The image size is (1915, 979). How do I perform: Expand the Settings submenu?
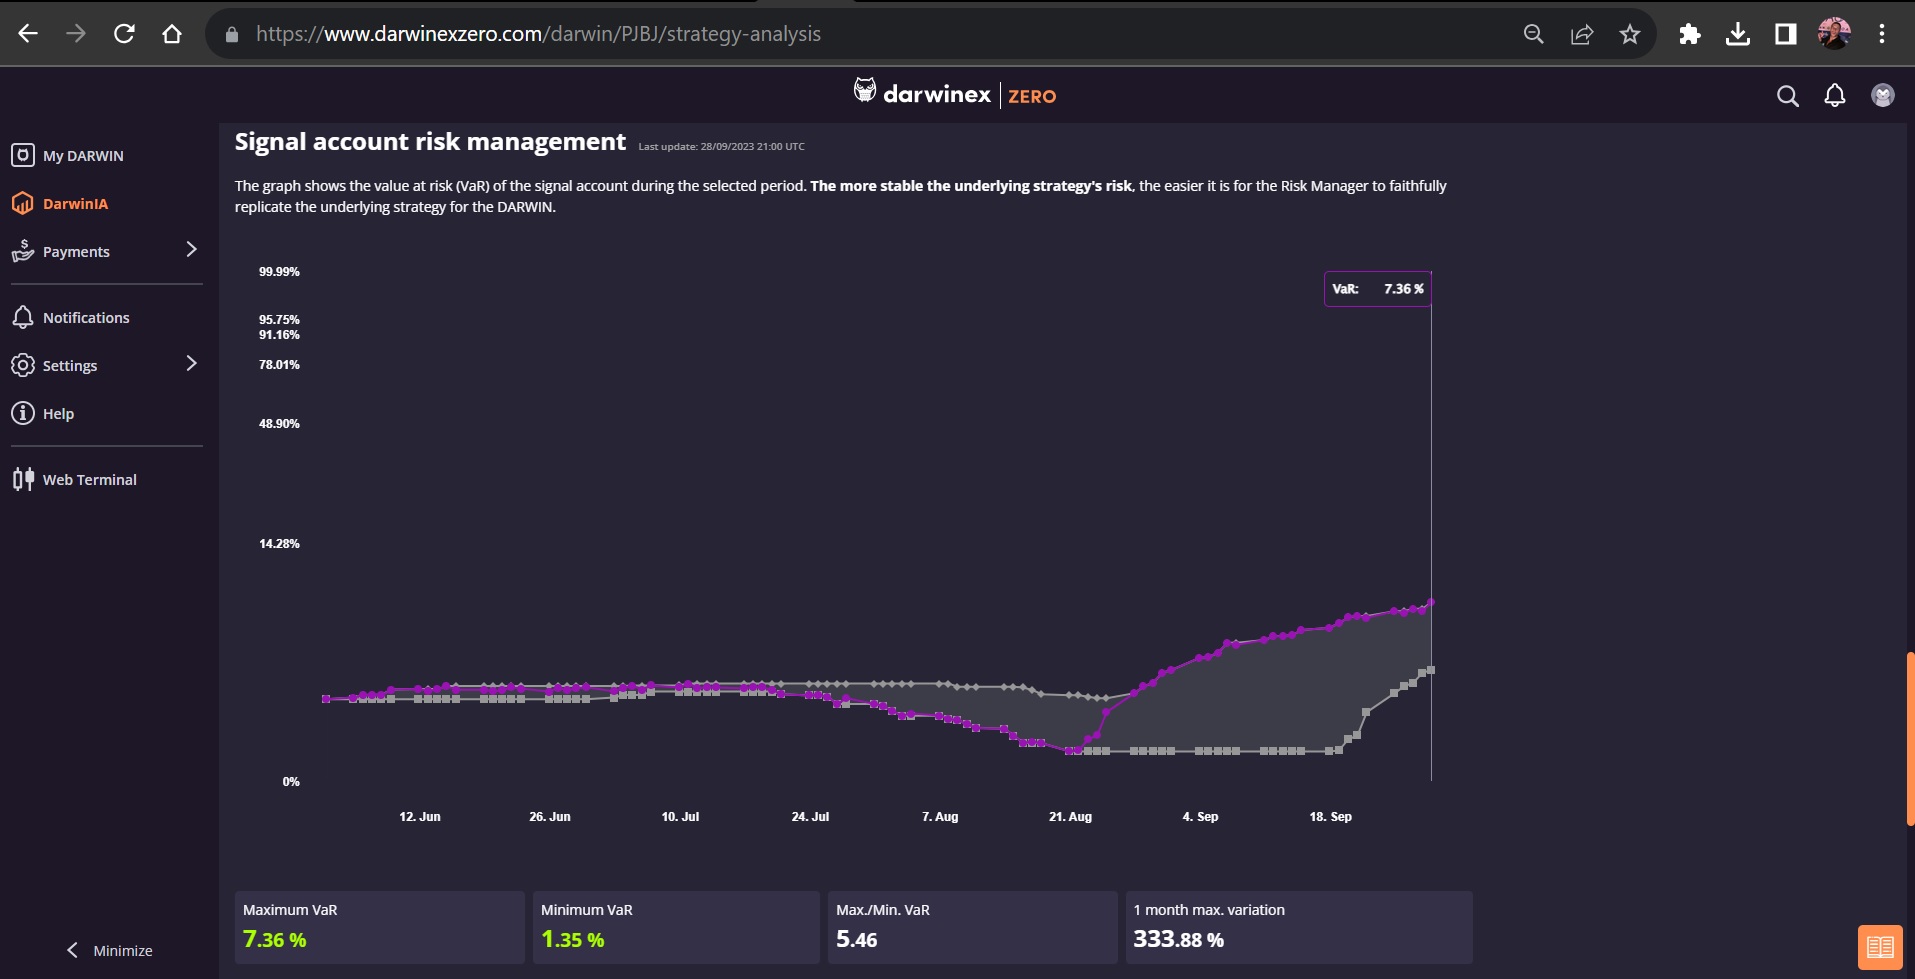click(191, 364)
